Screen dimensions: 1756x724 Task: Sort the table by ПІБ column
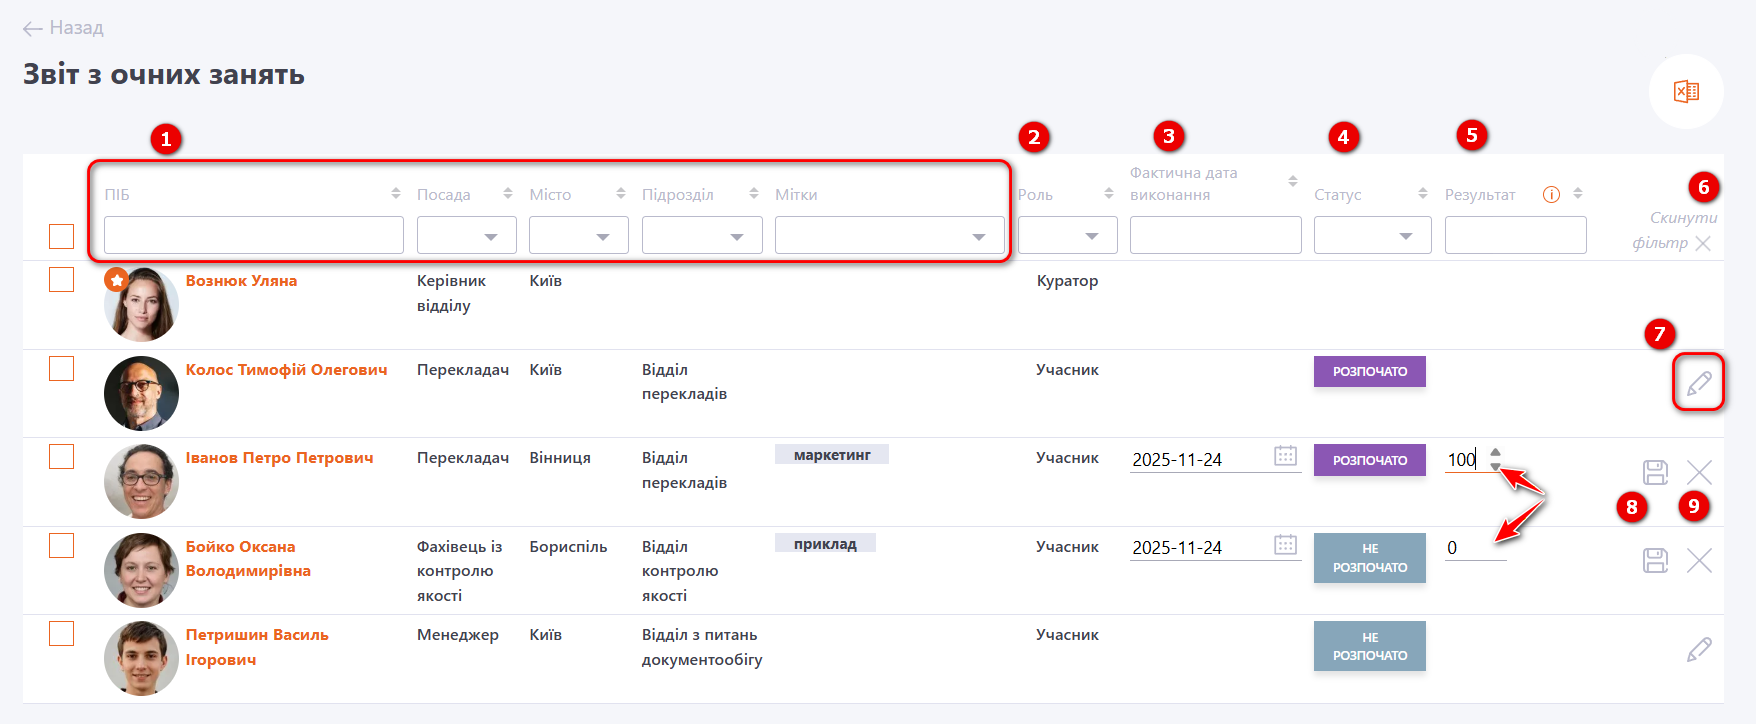click(x=396, y=194)
